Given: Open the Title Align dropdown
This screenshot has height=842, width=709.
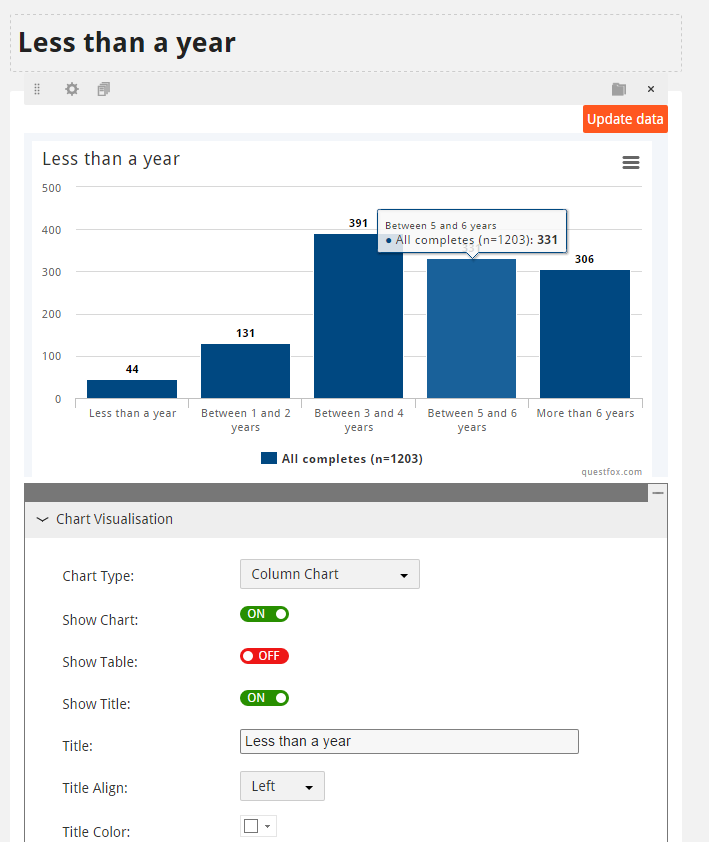Looking at the screenshot, I should click(x=282, y=786).
